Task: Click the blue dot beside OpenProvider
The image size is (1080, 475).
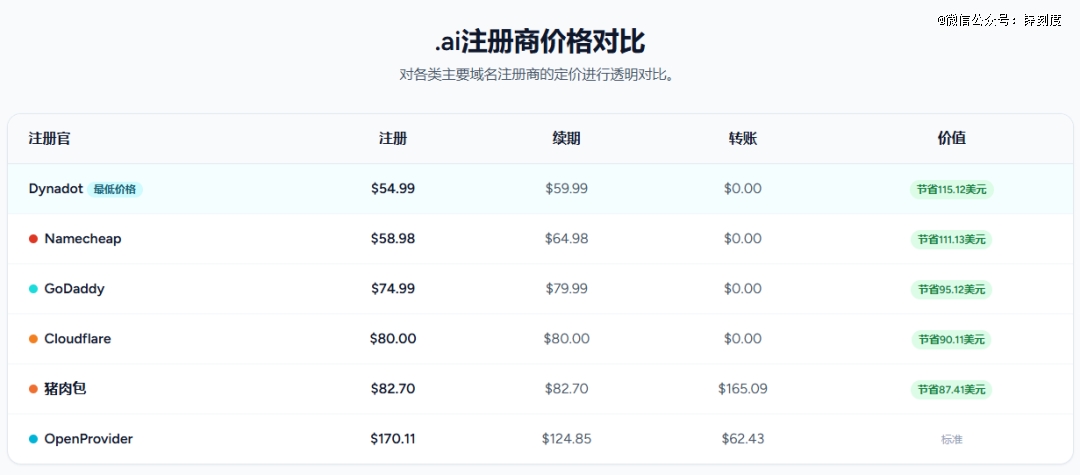Action: click(x=33, y=439)
